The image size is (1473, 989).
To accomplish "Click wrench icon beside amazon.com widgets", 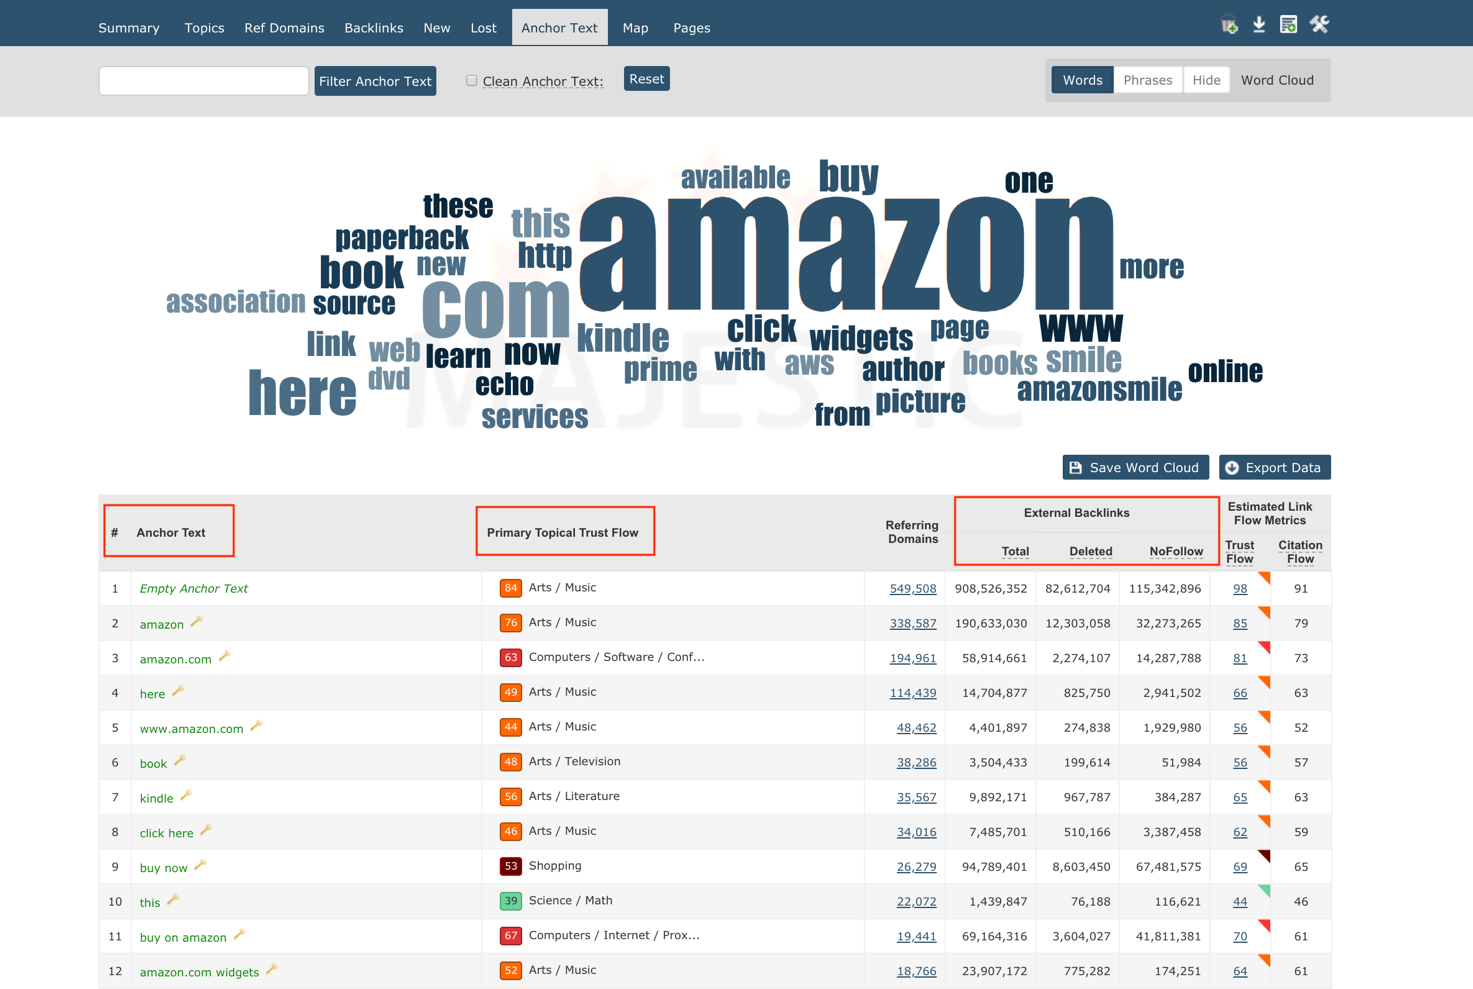I will coord(272,969).
